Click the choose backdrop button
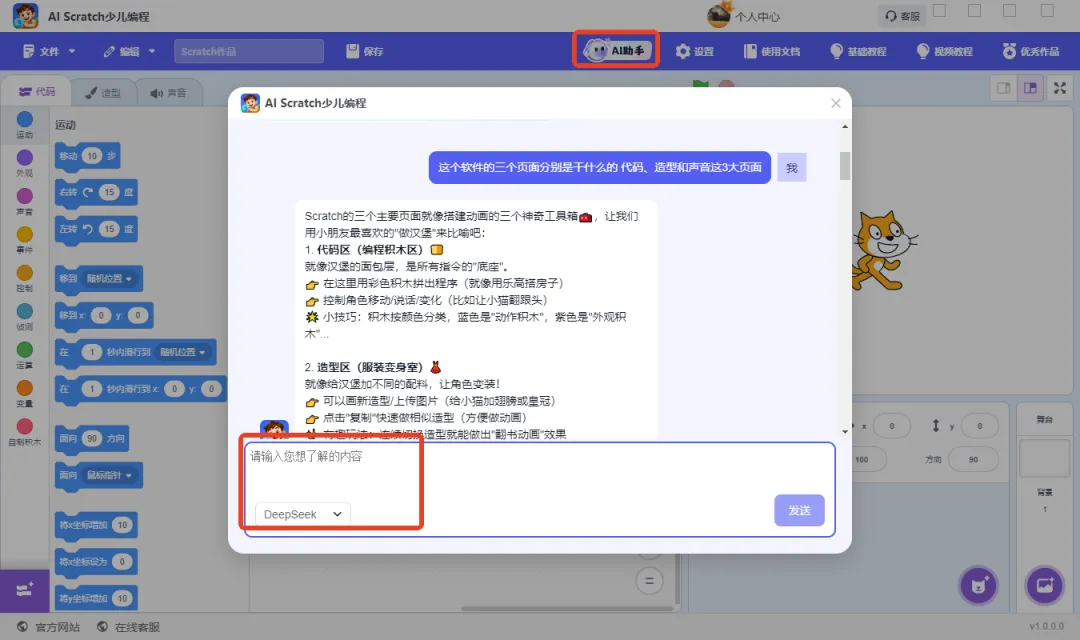1080x640 pixels. tap(1044, 586)
